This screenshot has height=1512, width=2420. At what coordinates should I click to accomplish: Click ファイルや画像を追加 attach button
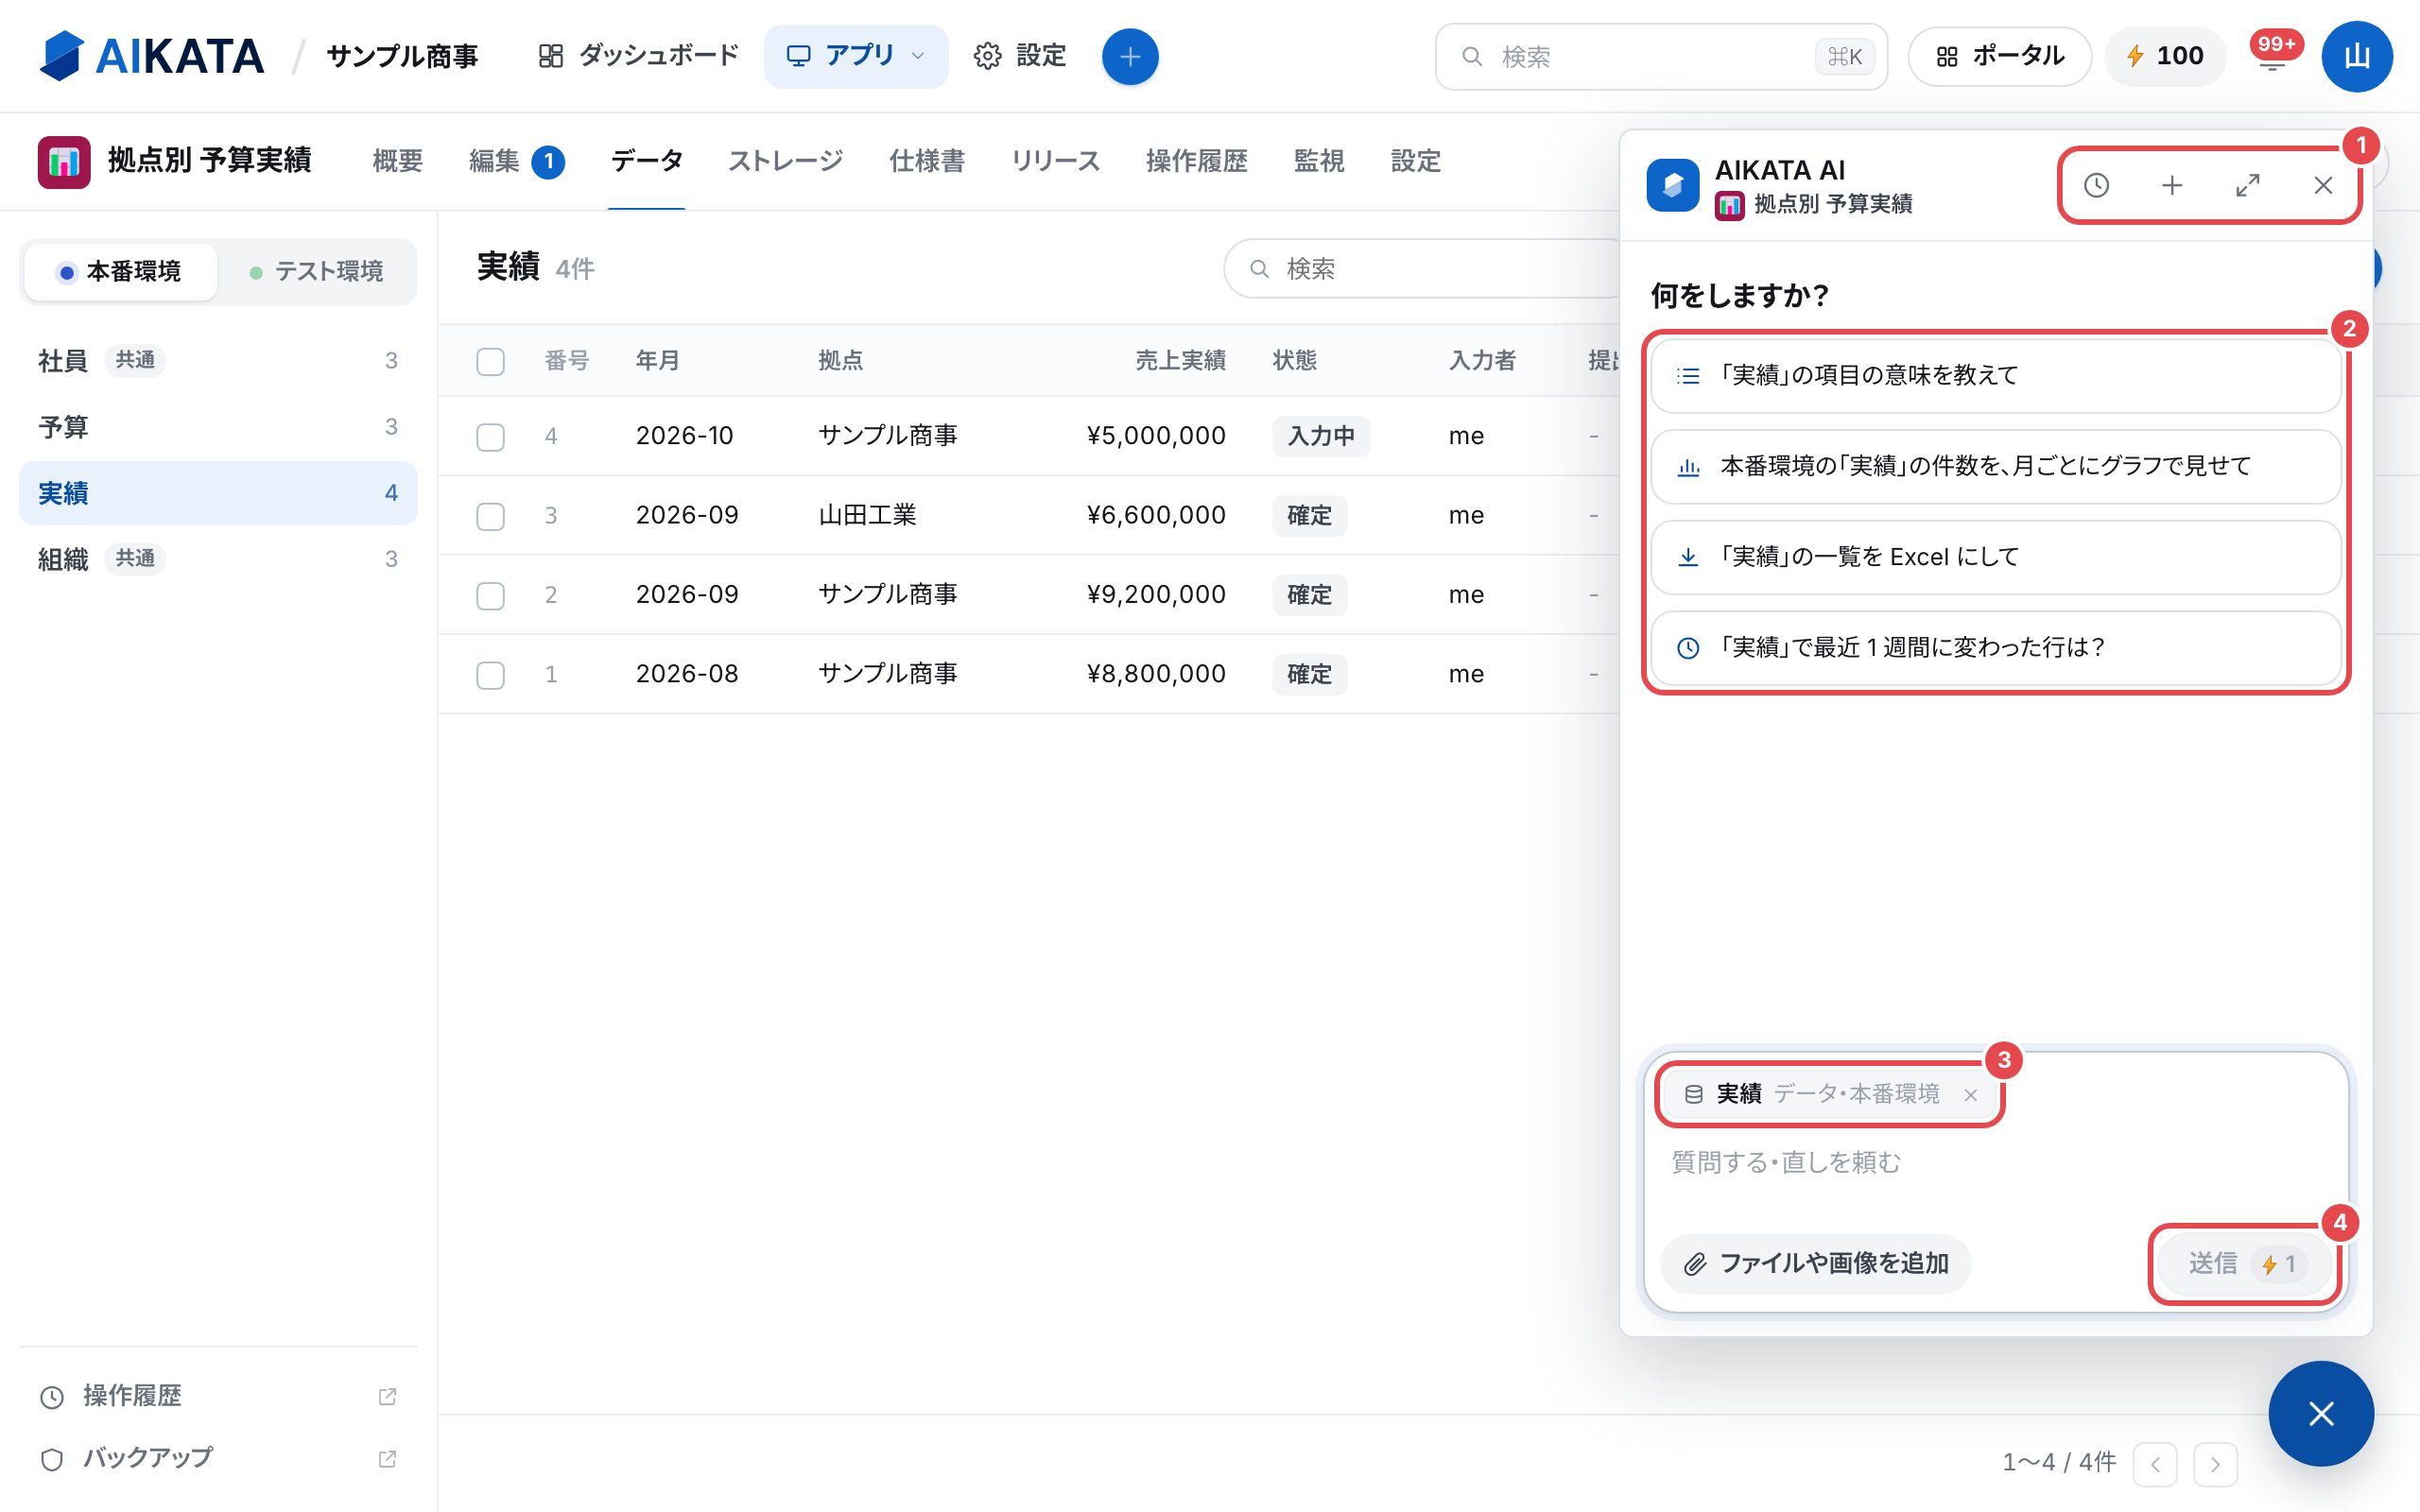[x=1816, y=1264]
